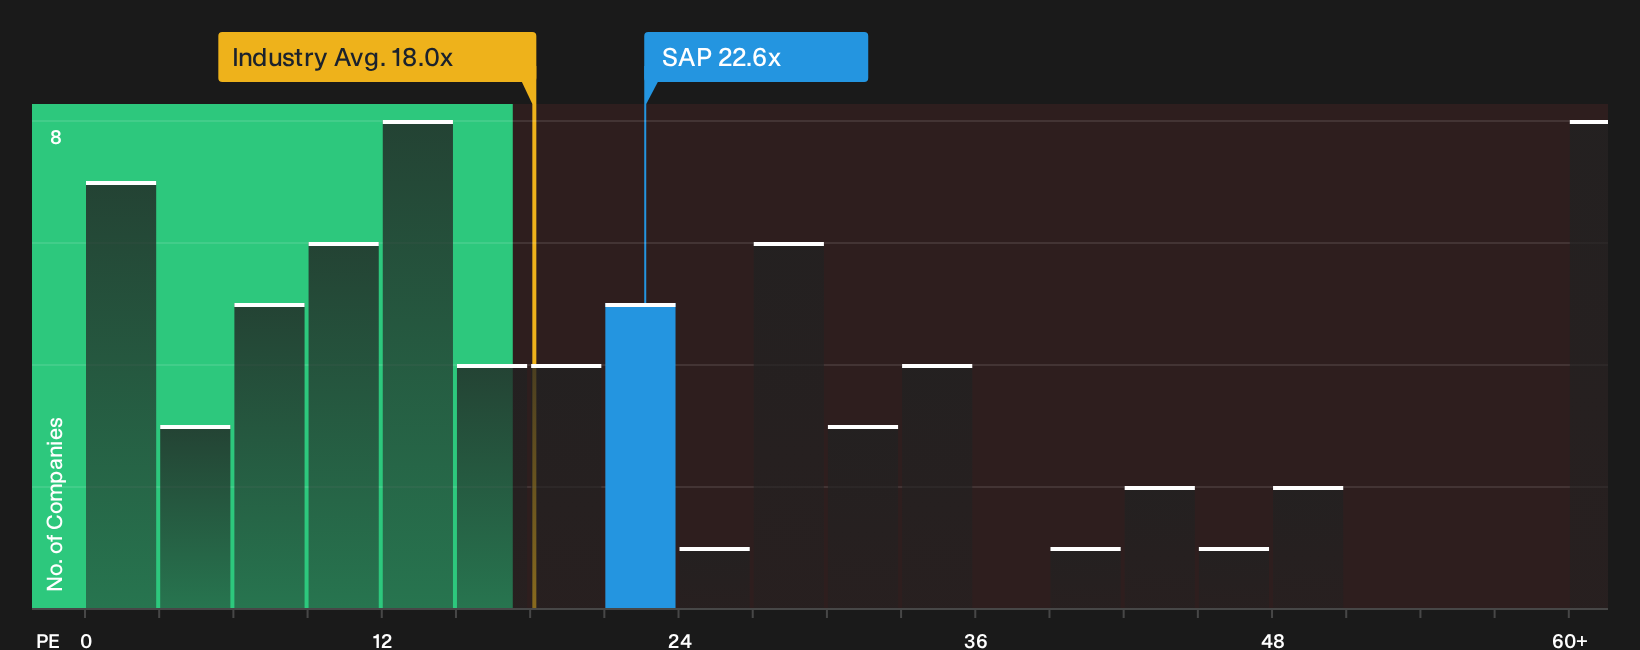The image size is (1640, 650).
Task: Click the PE axis label '36'
Action: click(x=976, y=640)
